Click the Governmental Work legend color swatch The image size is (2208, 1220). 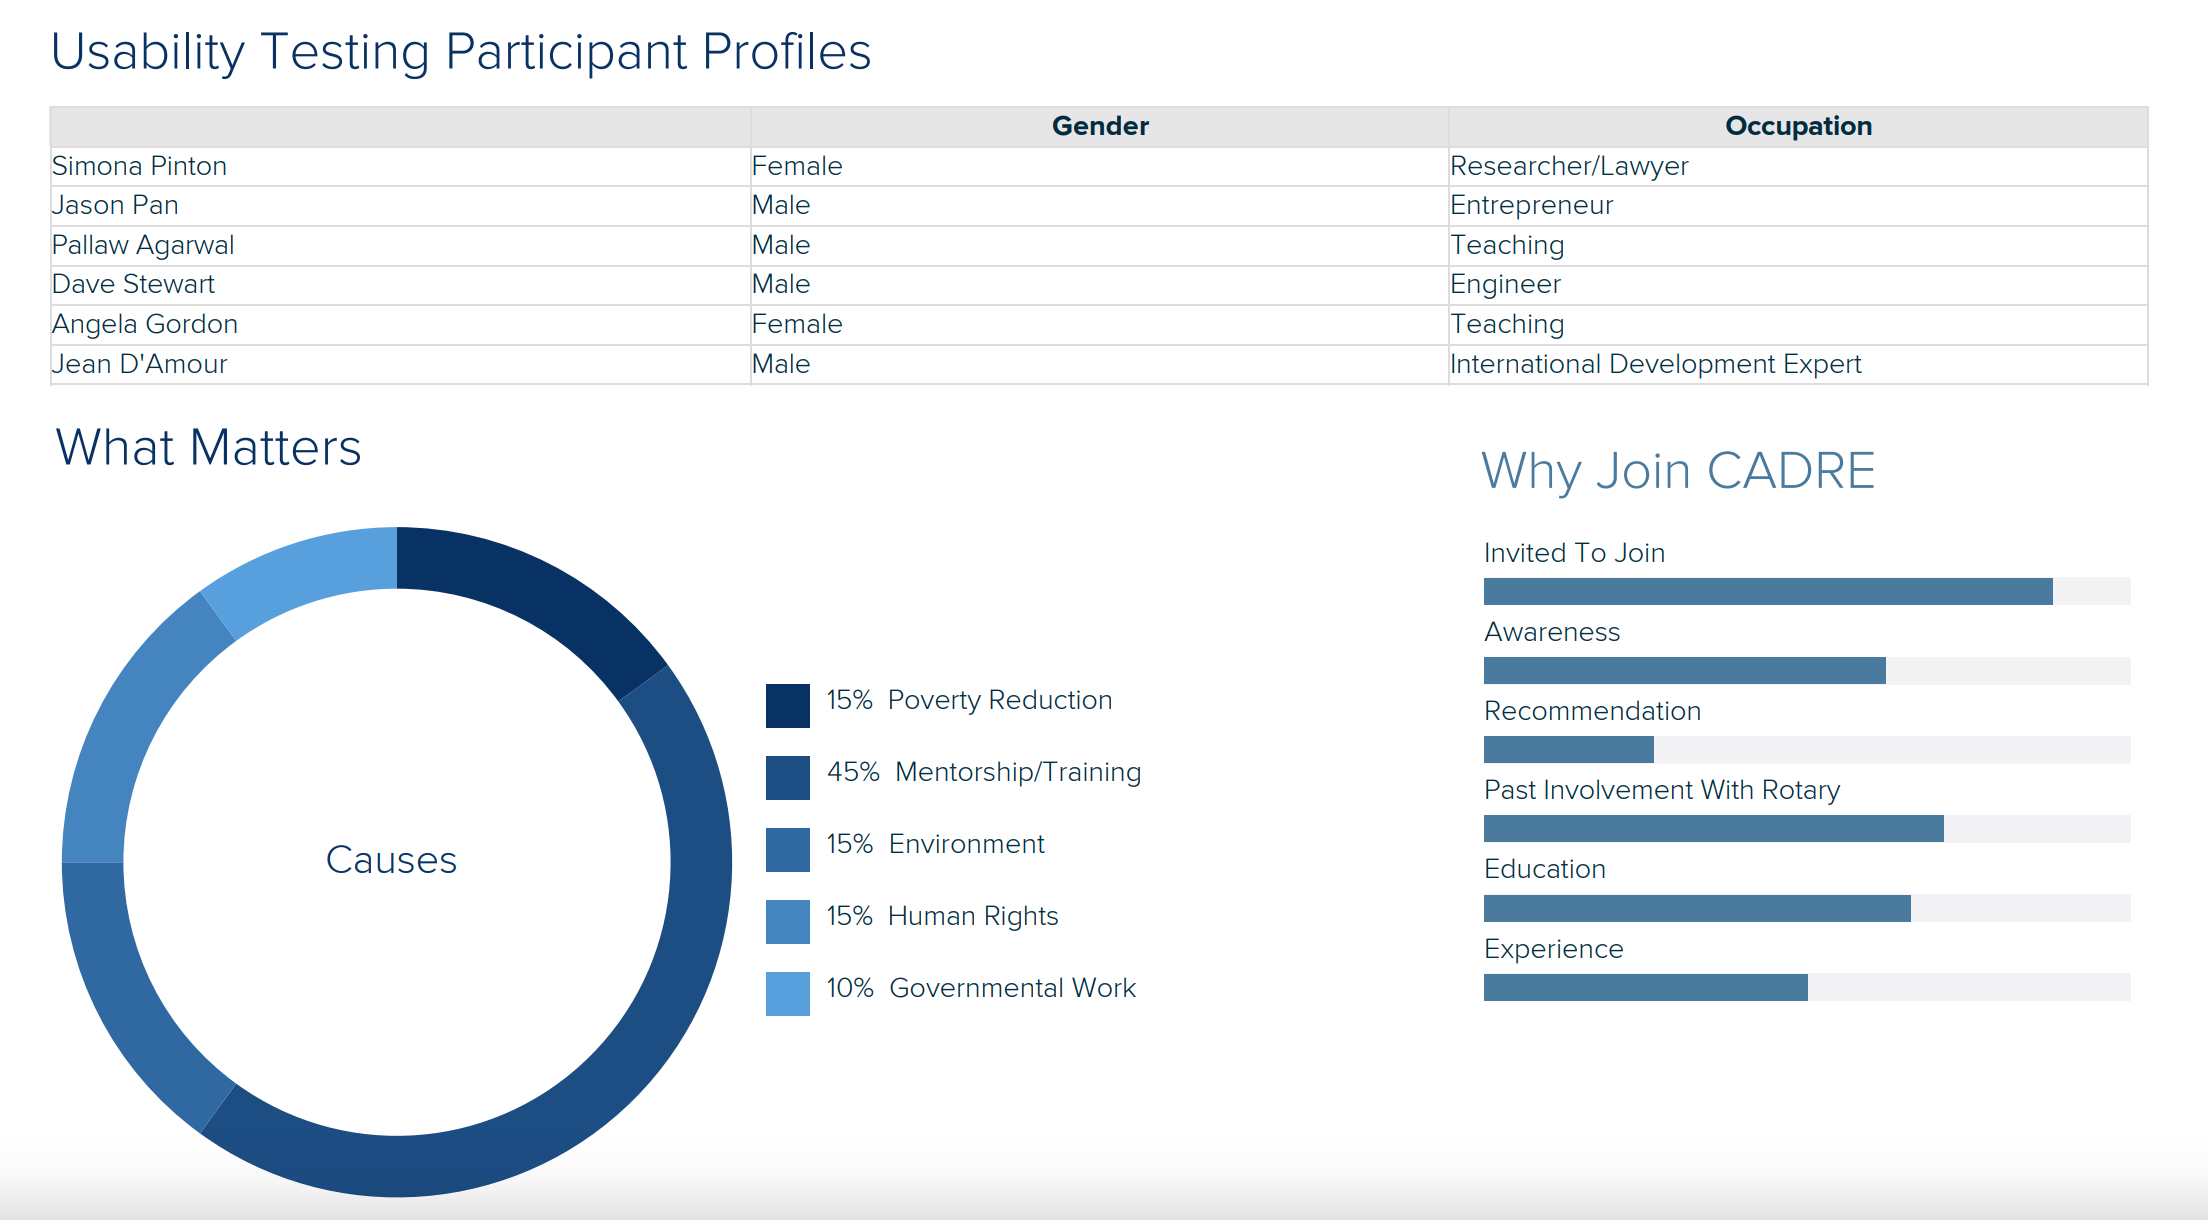(x=787, y=993)
